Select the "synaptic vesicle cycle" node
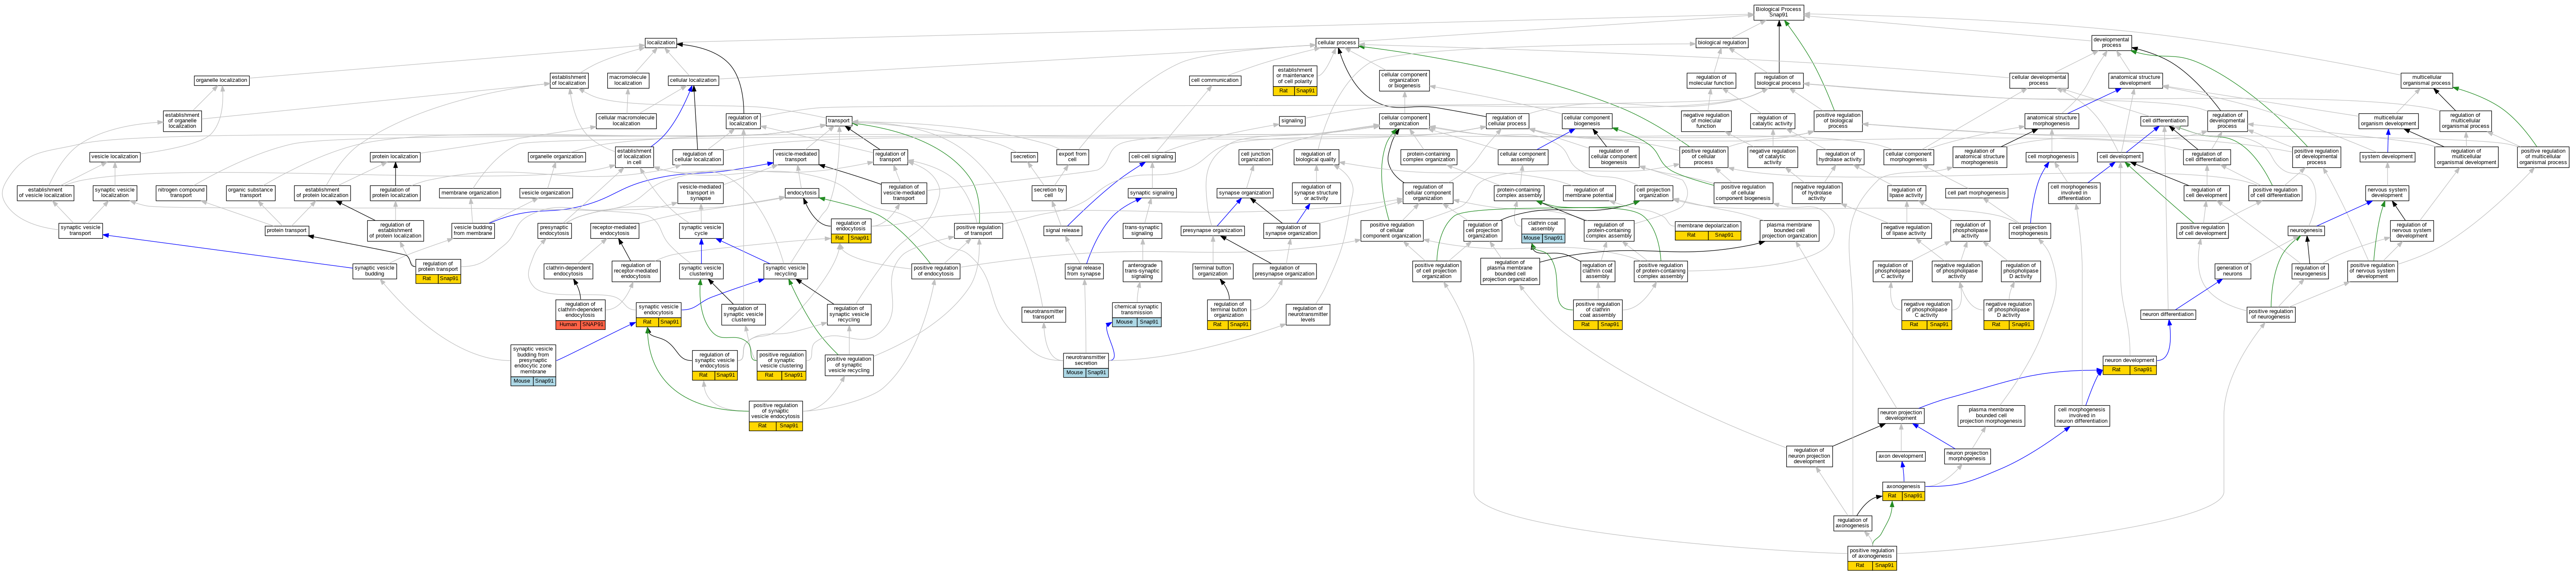This screenshot has width=2576, height=575. coord(701,231)
